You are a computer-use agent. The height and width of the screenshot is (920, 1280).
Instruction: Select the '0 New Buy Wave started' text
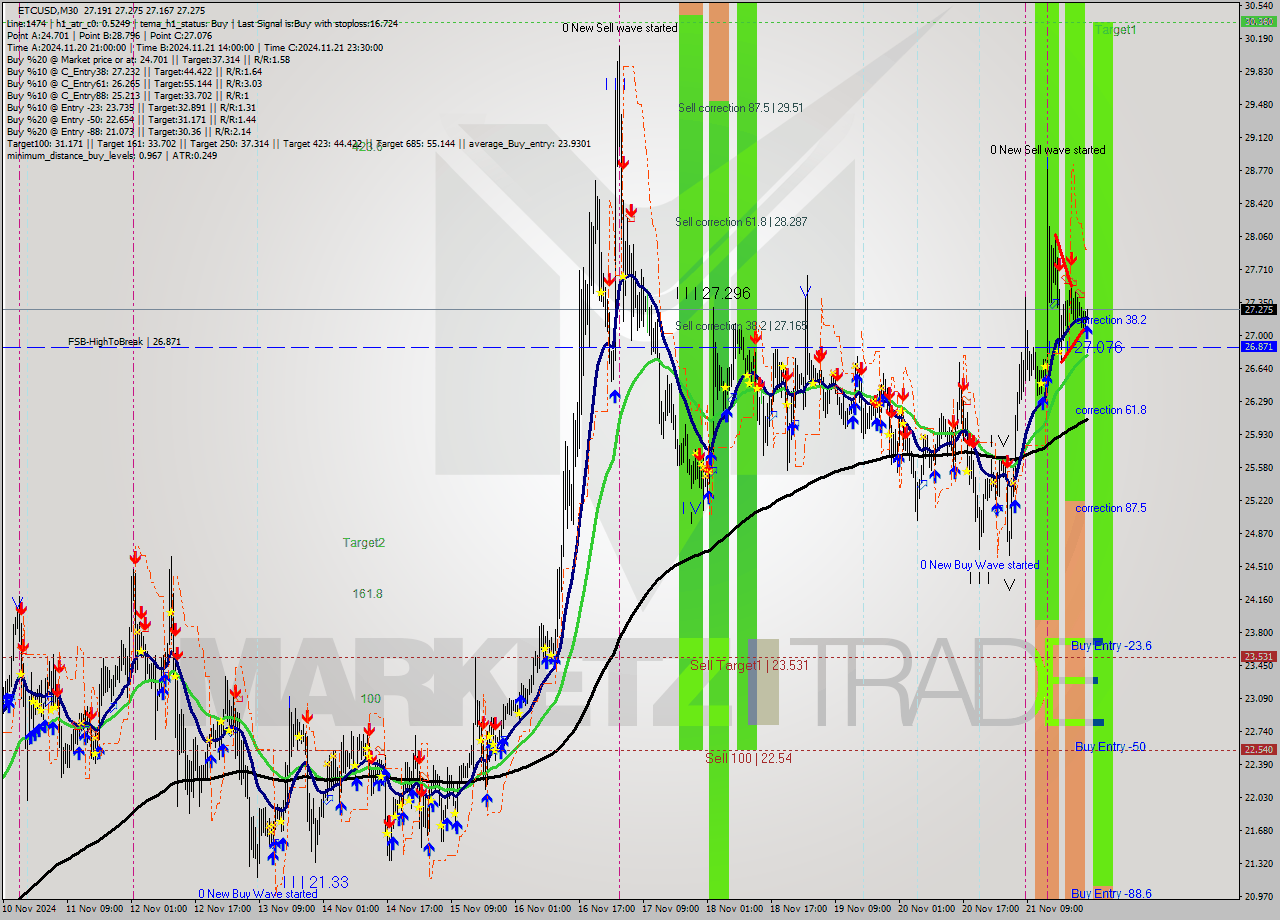click(980, 564)
